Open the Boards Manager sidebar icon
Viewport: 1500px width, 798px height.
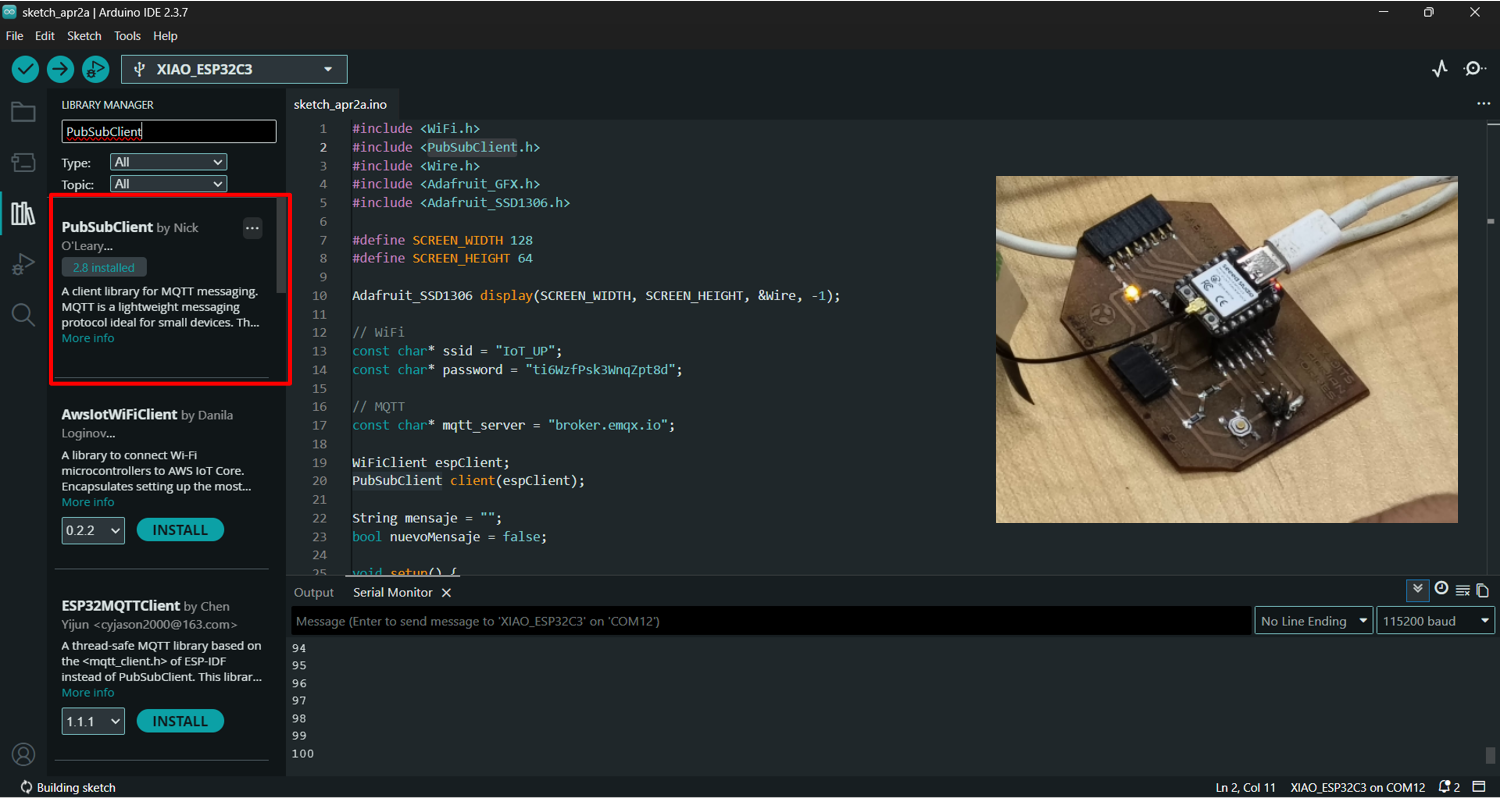click(23, 162)
